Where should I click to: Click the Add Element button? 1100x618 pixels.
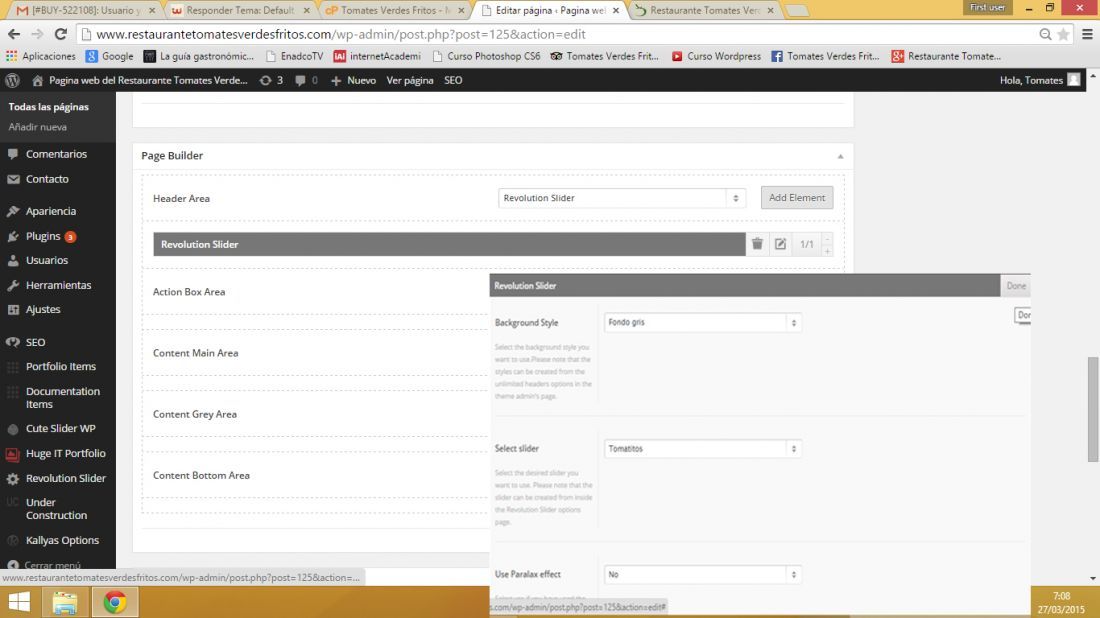coord(797,198)
